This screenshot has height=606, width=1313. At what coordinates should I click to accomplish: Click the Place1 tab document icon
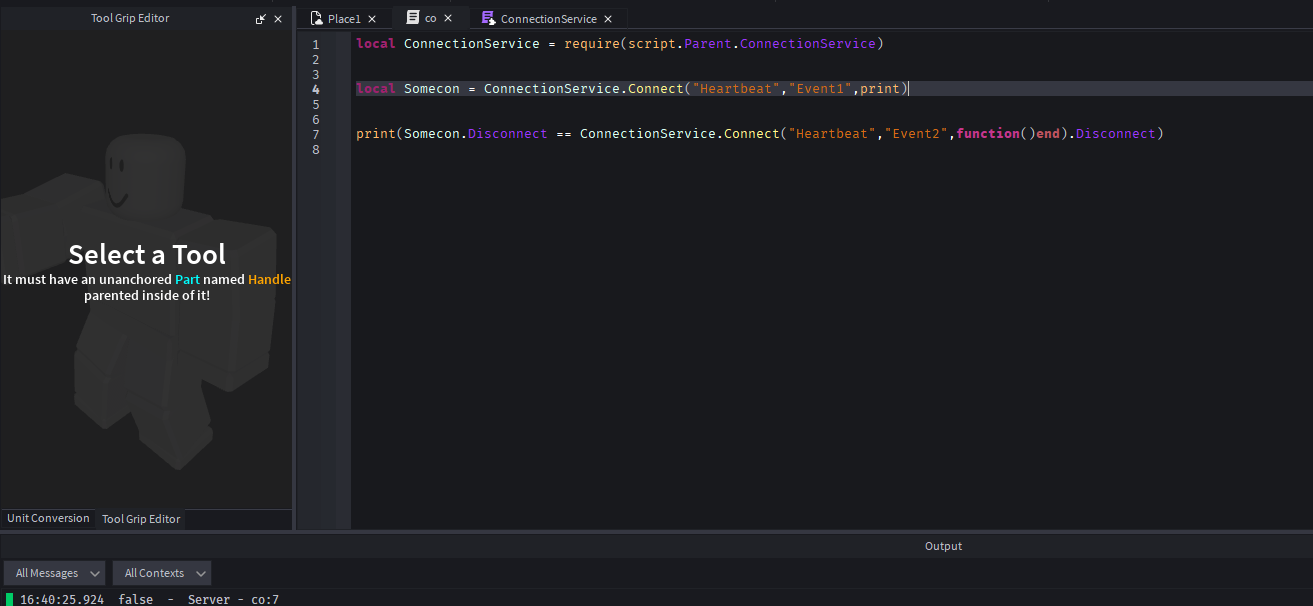click(316, 19)
